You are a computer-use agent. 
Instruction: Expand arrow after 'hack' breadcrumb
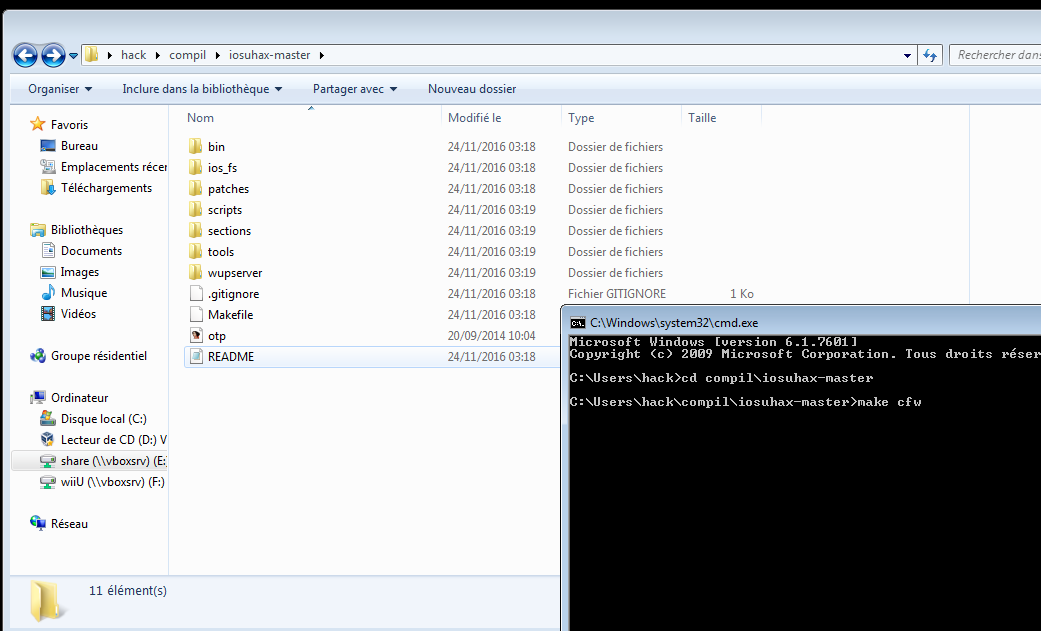157,55
